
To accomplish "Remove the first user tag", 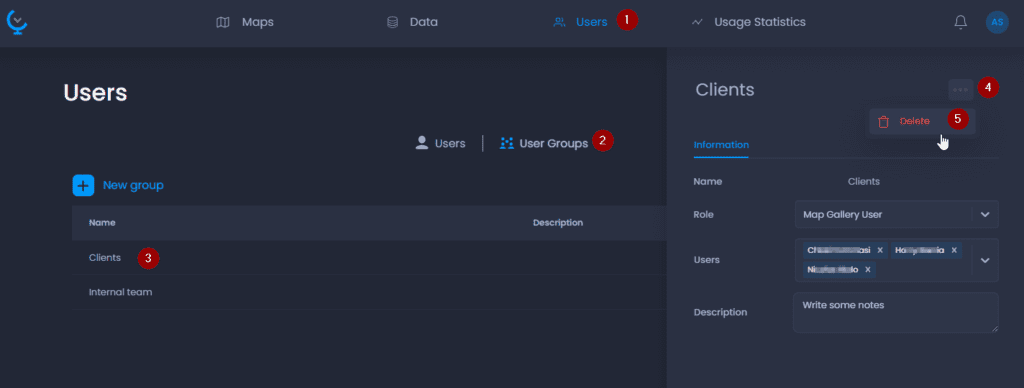I will [x=880, y=250].
